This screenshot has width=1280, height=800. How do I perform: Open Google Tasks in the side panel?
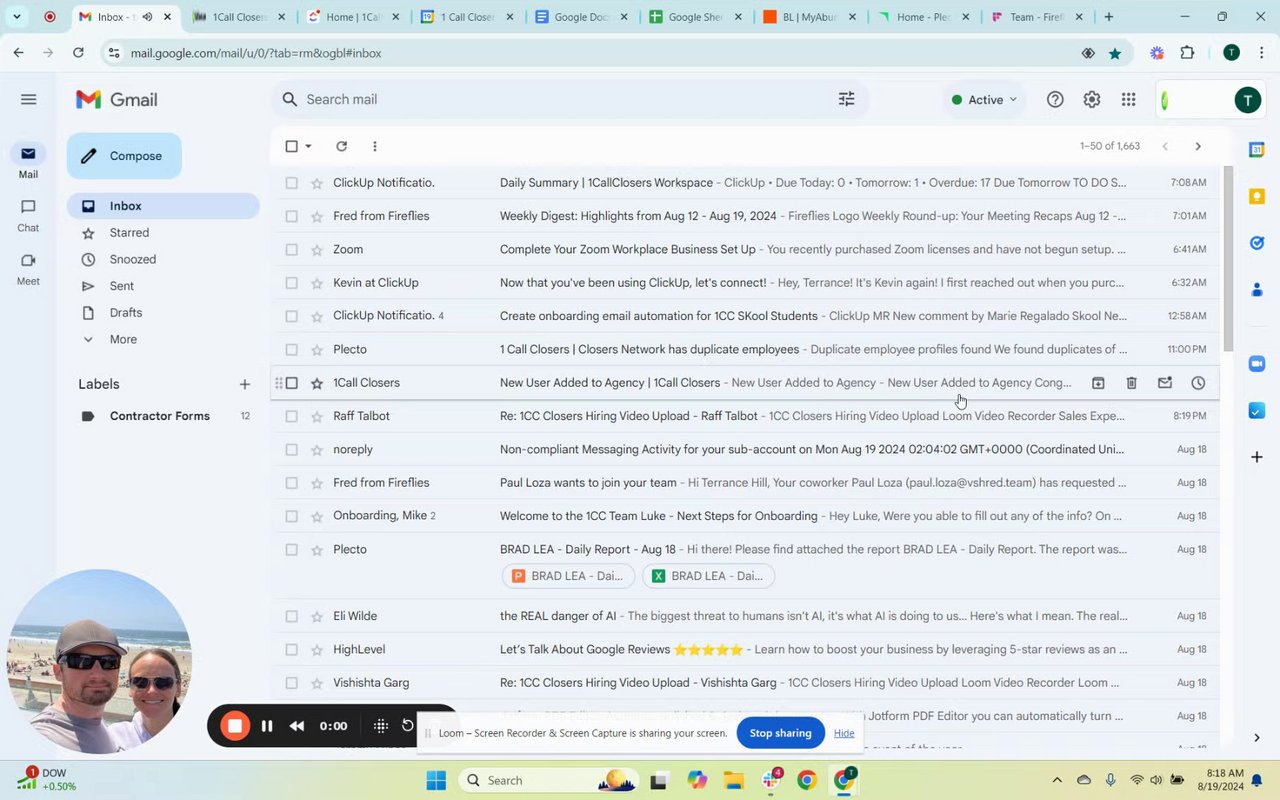[1257, 243]
